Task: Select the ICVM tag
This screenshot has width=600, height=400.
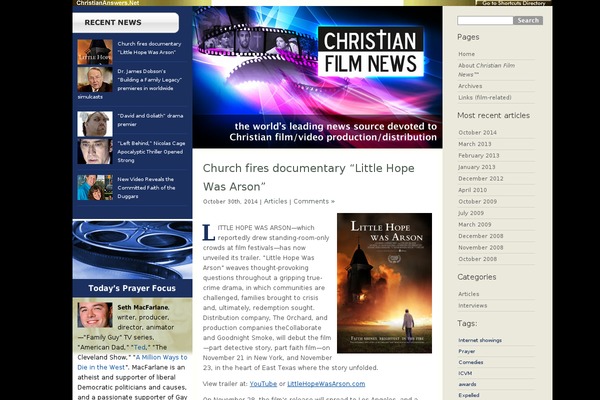Action: pyautogui.click(x=465, y=373)
